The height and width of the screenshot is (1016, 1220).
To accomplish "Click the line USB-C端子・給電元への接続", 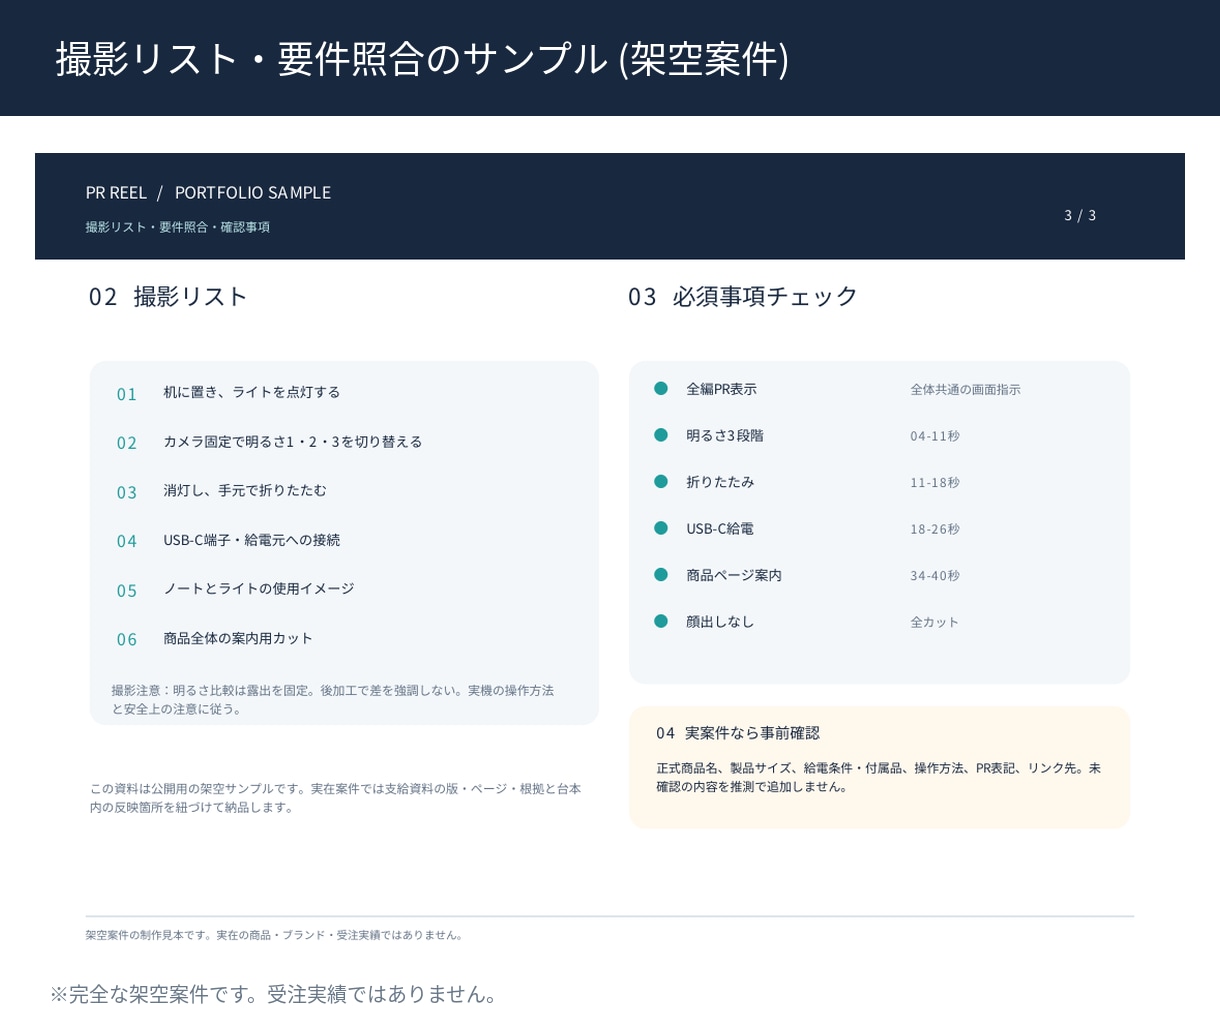I will (252, 540).
